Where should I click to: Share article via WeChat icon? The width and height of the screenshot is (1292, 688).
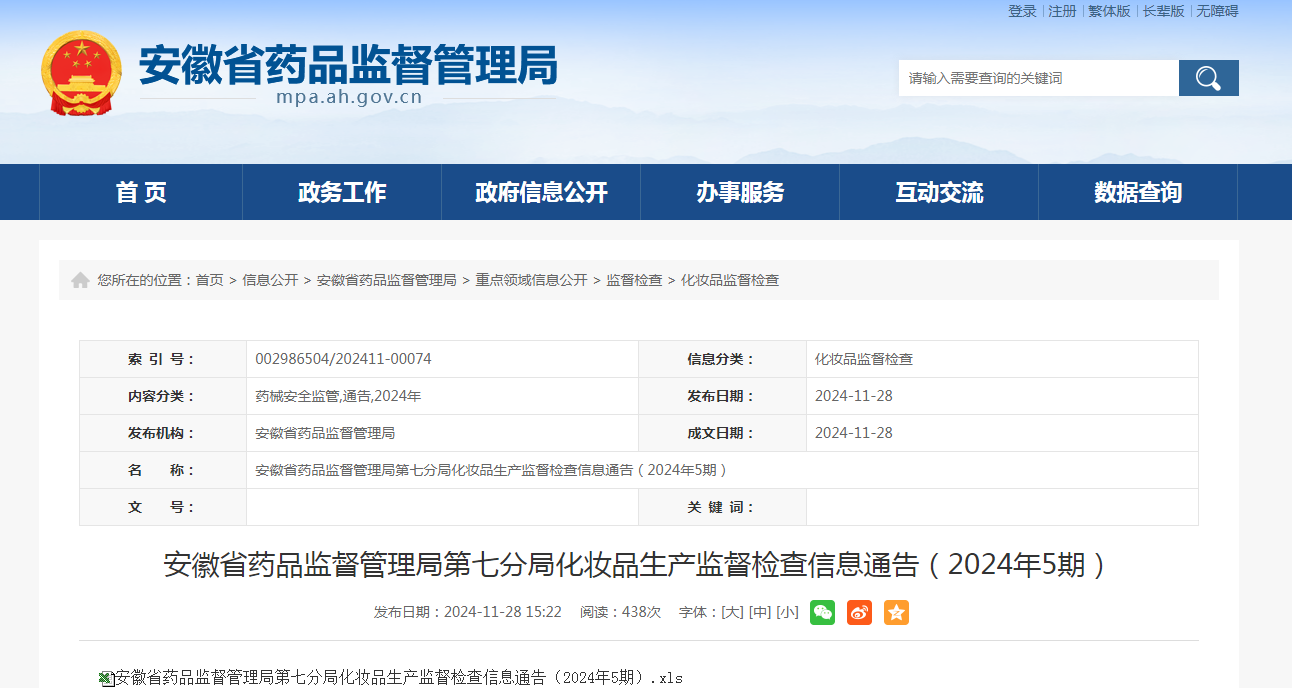(822, 612)
